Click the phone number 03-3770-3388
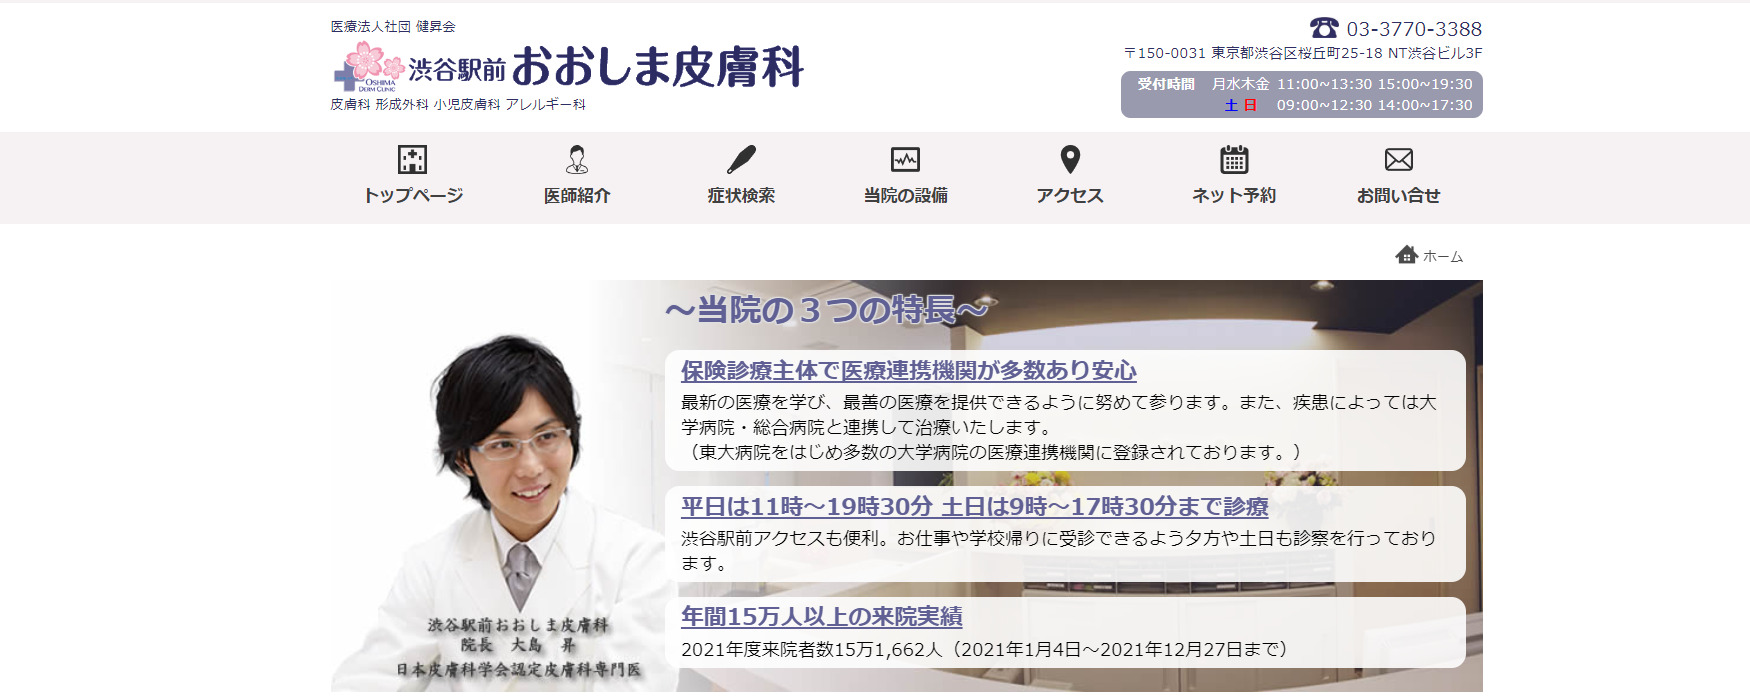Viewport: 1750px width, 697px height. [x=1413, y=29]
